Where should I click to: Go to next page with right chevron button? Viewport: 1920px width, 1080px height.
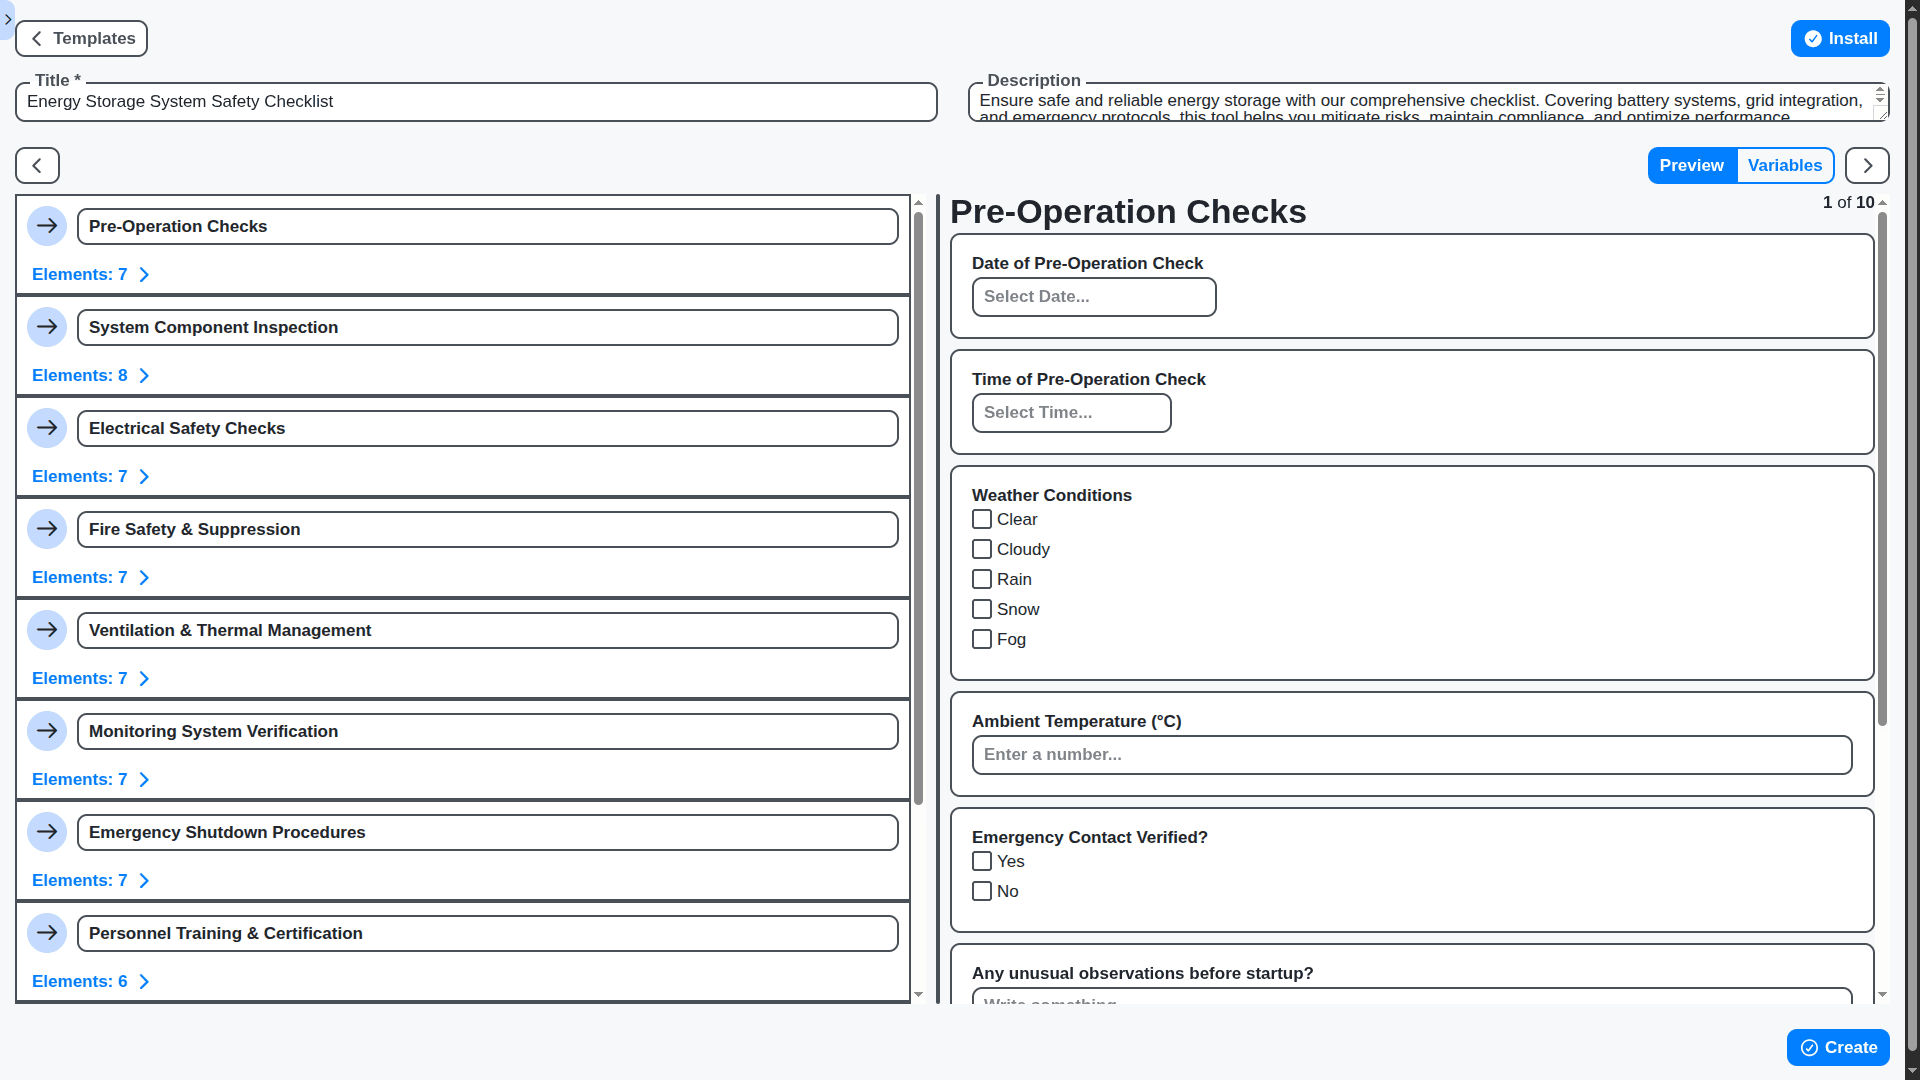click(x=1867, y=166)
